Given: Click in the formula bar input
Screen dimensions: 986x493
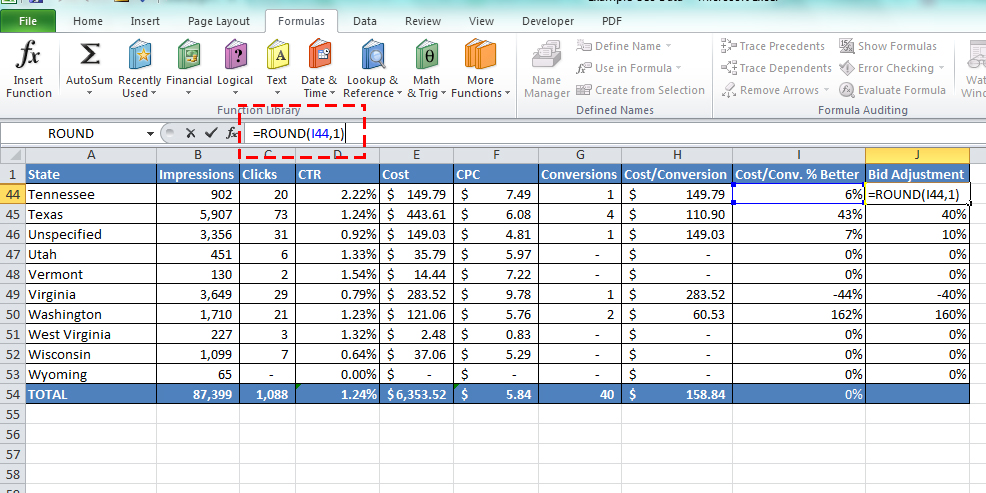Looking at the screenshot, I should click(x=613, y=133).
